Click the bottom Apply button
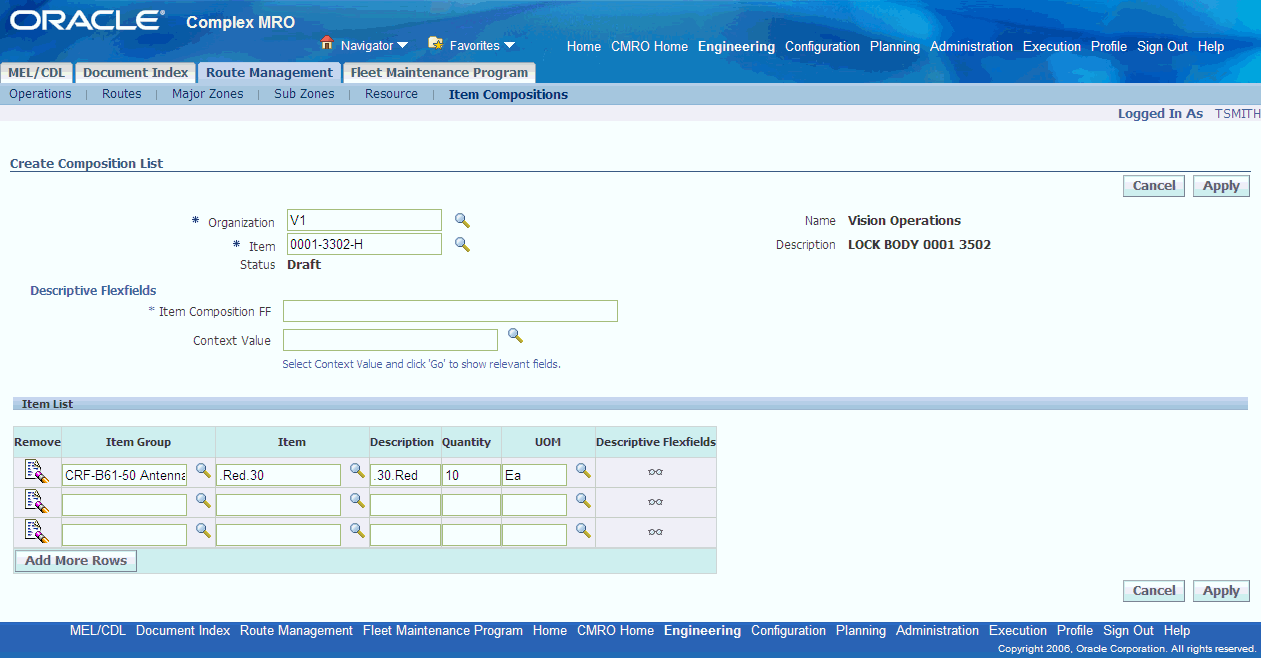The image size is (1261, 658). tap(1221, 591)
